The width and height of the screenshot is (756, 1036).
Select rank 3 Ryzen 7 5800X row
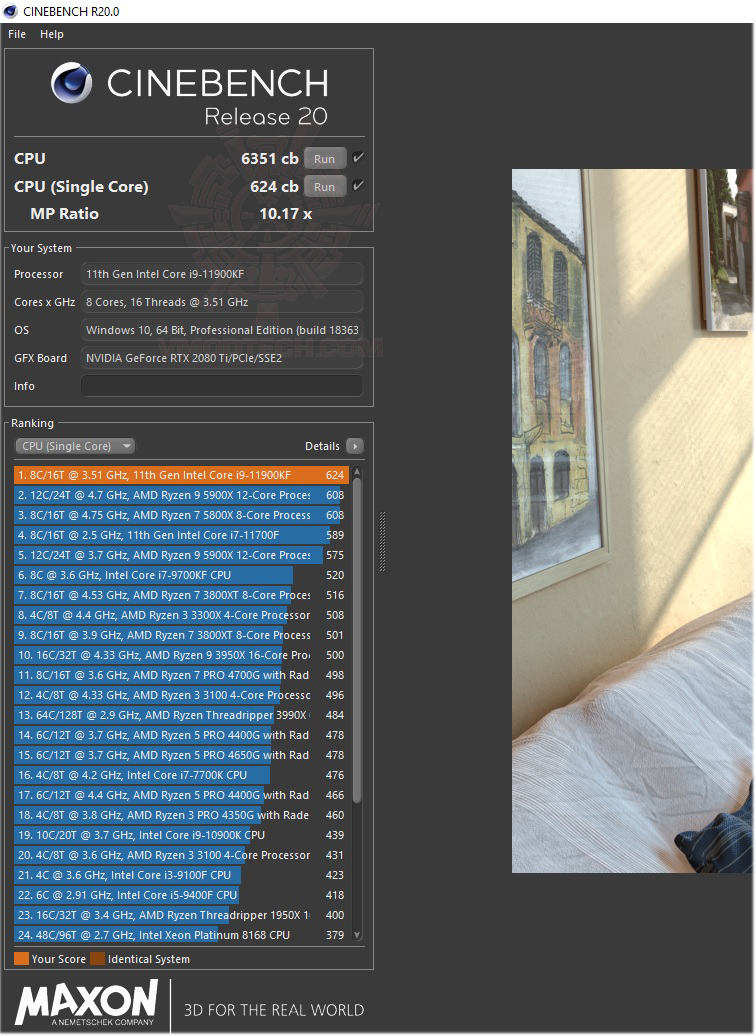[181, 515]
